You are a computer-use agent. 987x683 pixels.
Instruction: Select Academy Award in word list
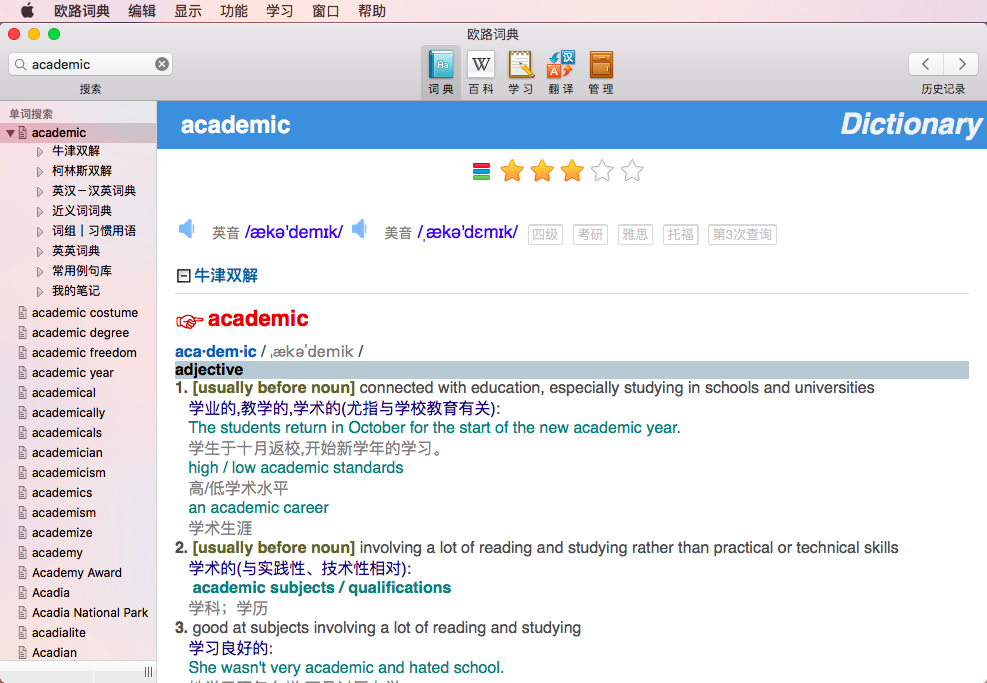(77, 573)
